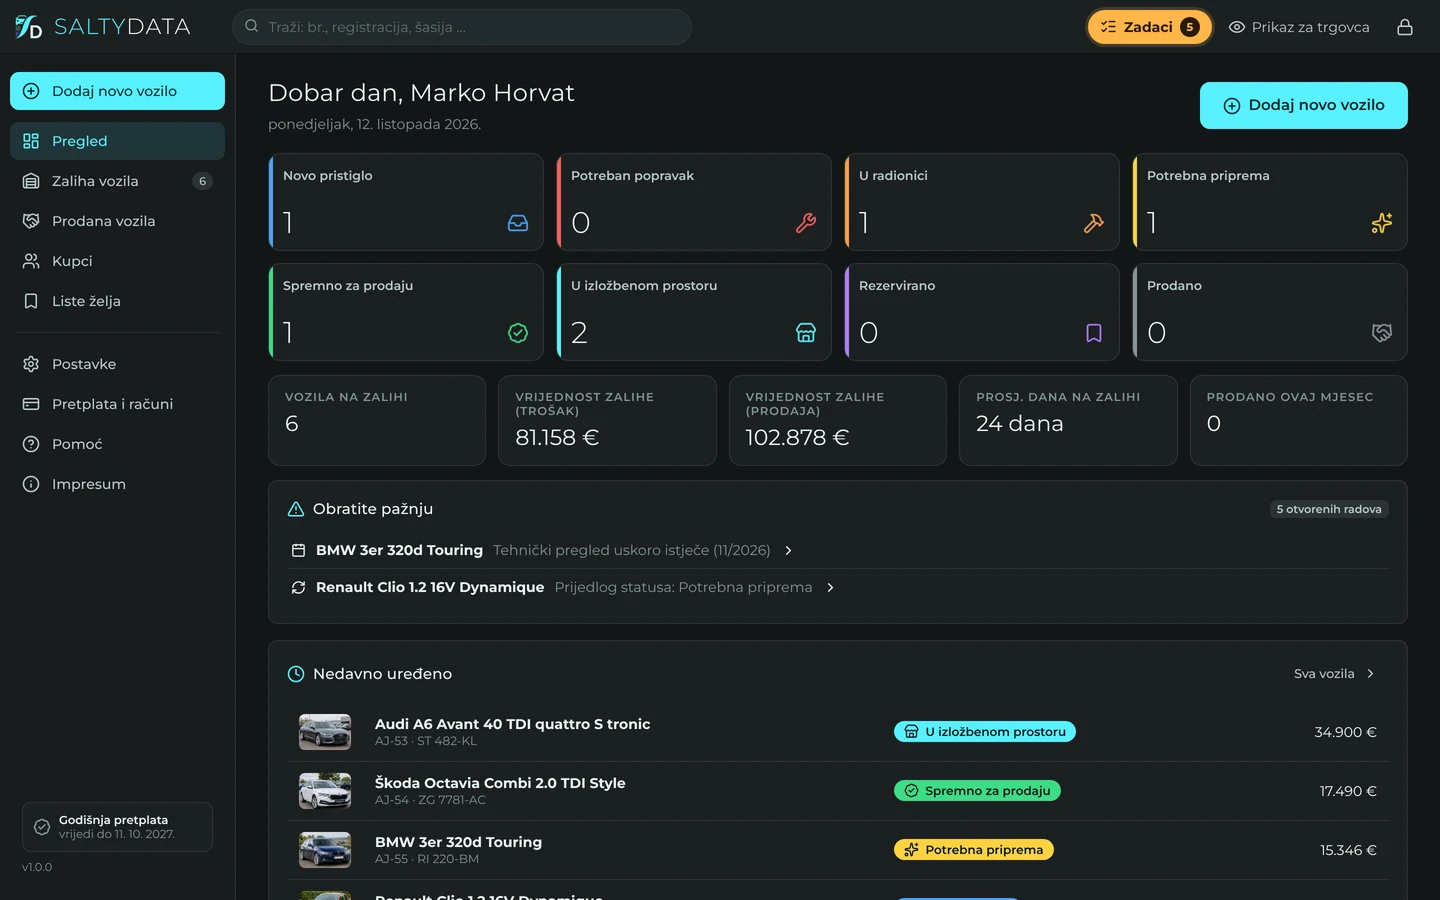Open the lock icon in top bar
Viewport: 1440px width, 900px height.
[x=1405, y=27]
